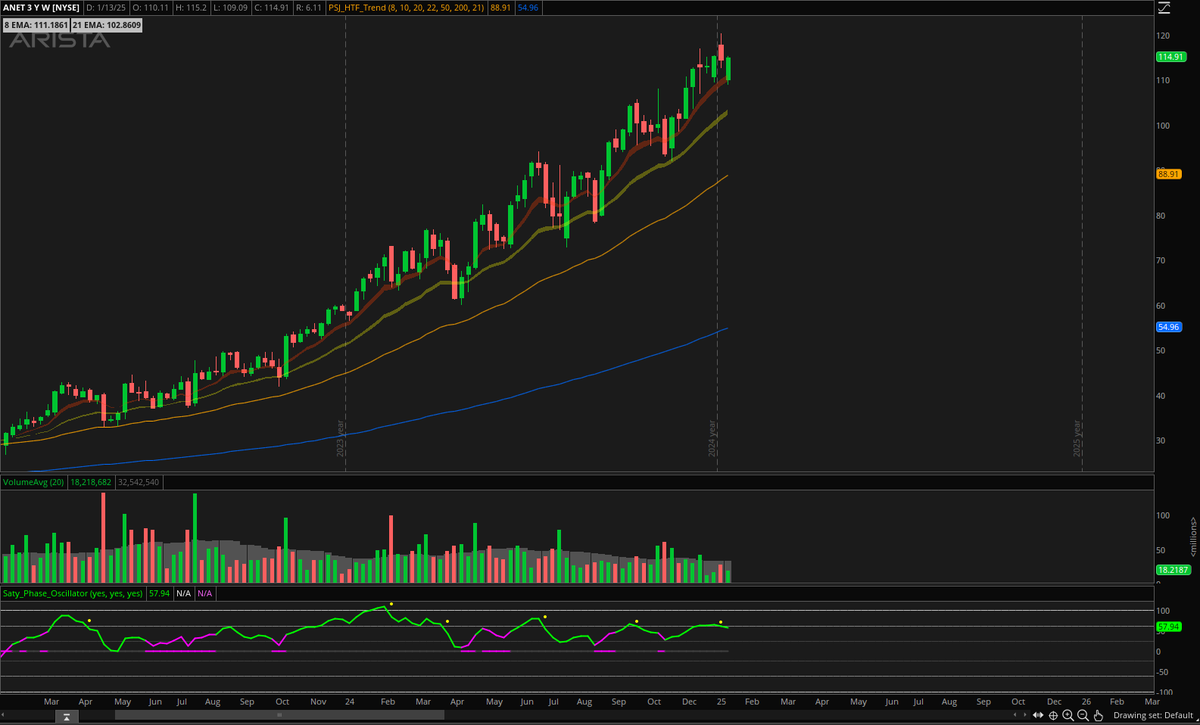Click the blue 54.96 price axis bubble
This screenshot has width=1200, height=725.
[x=1169, y=327]
